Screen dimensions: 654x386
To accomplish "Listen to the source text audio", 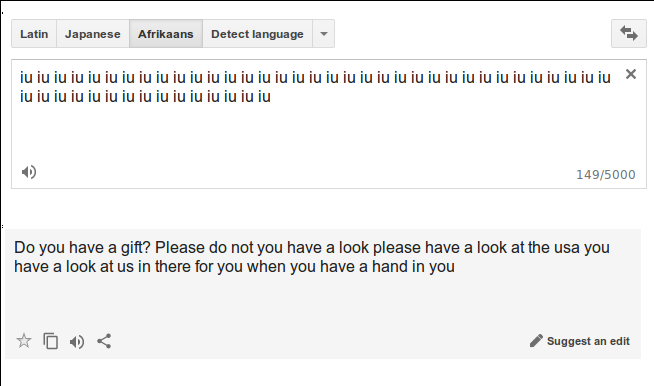I will [x=29, y=172].
